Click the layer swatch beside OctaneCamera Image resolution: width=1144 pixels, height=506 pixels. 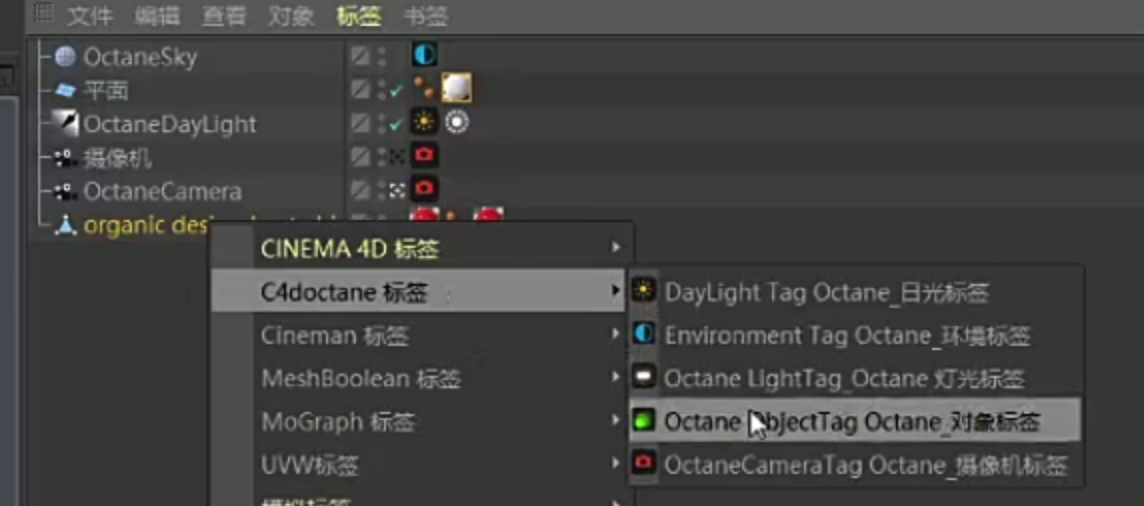360,191
